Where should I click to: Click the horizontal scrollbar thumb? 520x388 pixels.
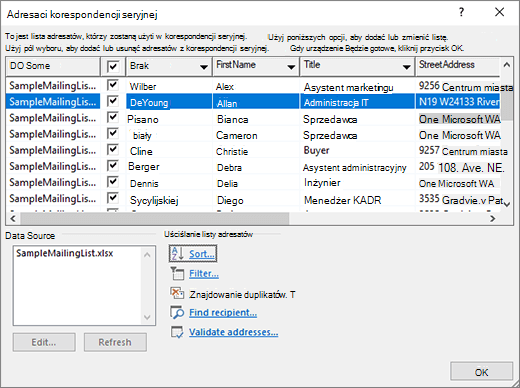(x=155, y=219)
